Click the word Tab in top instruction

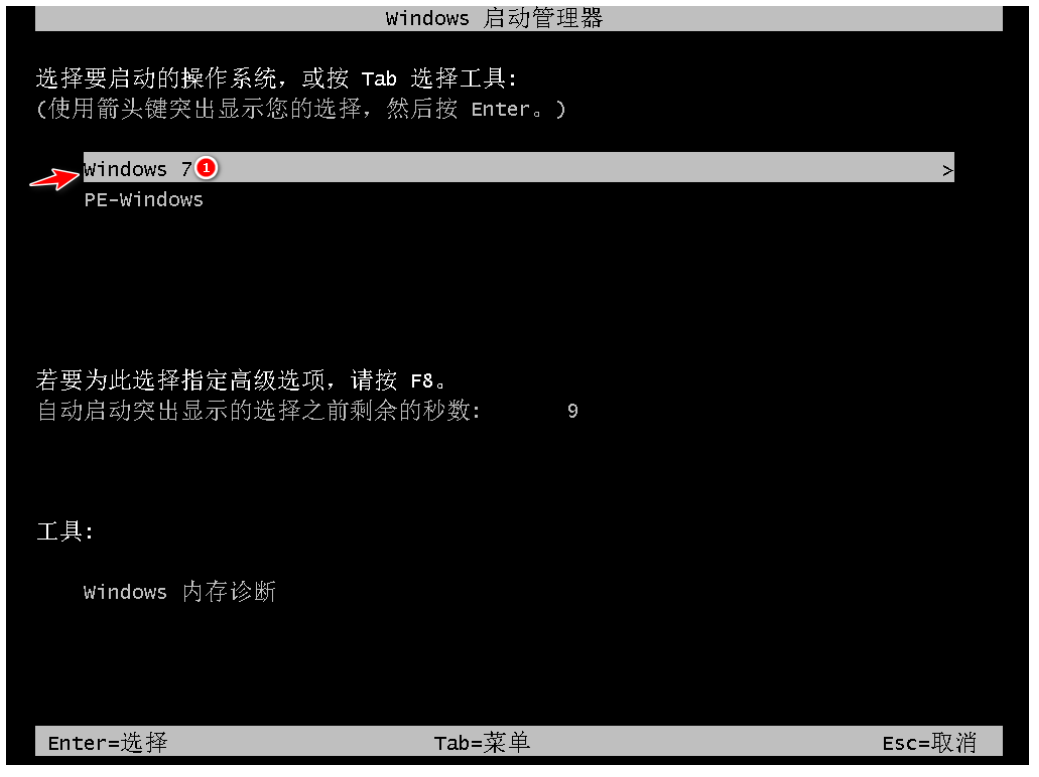point(379,79)
